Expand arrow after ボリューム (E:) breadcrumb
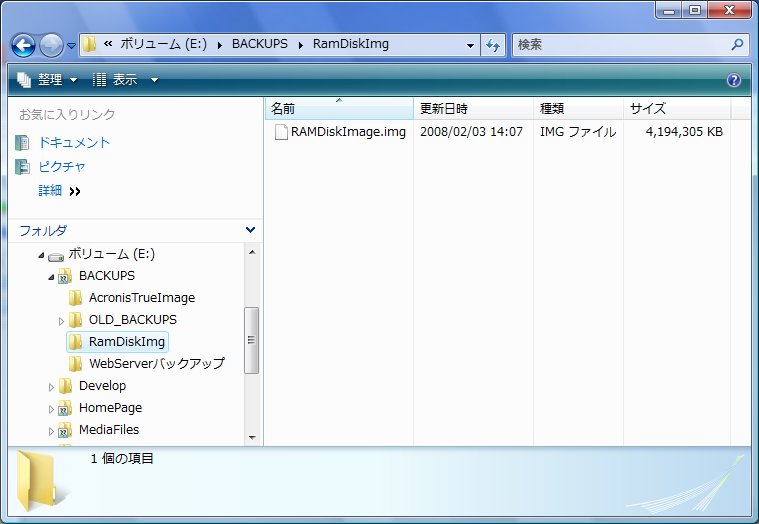The height and width of the screenshot is (524, 759). (220, 45)
